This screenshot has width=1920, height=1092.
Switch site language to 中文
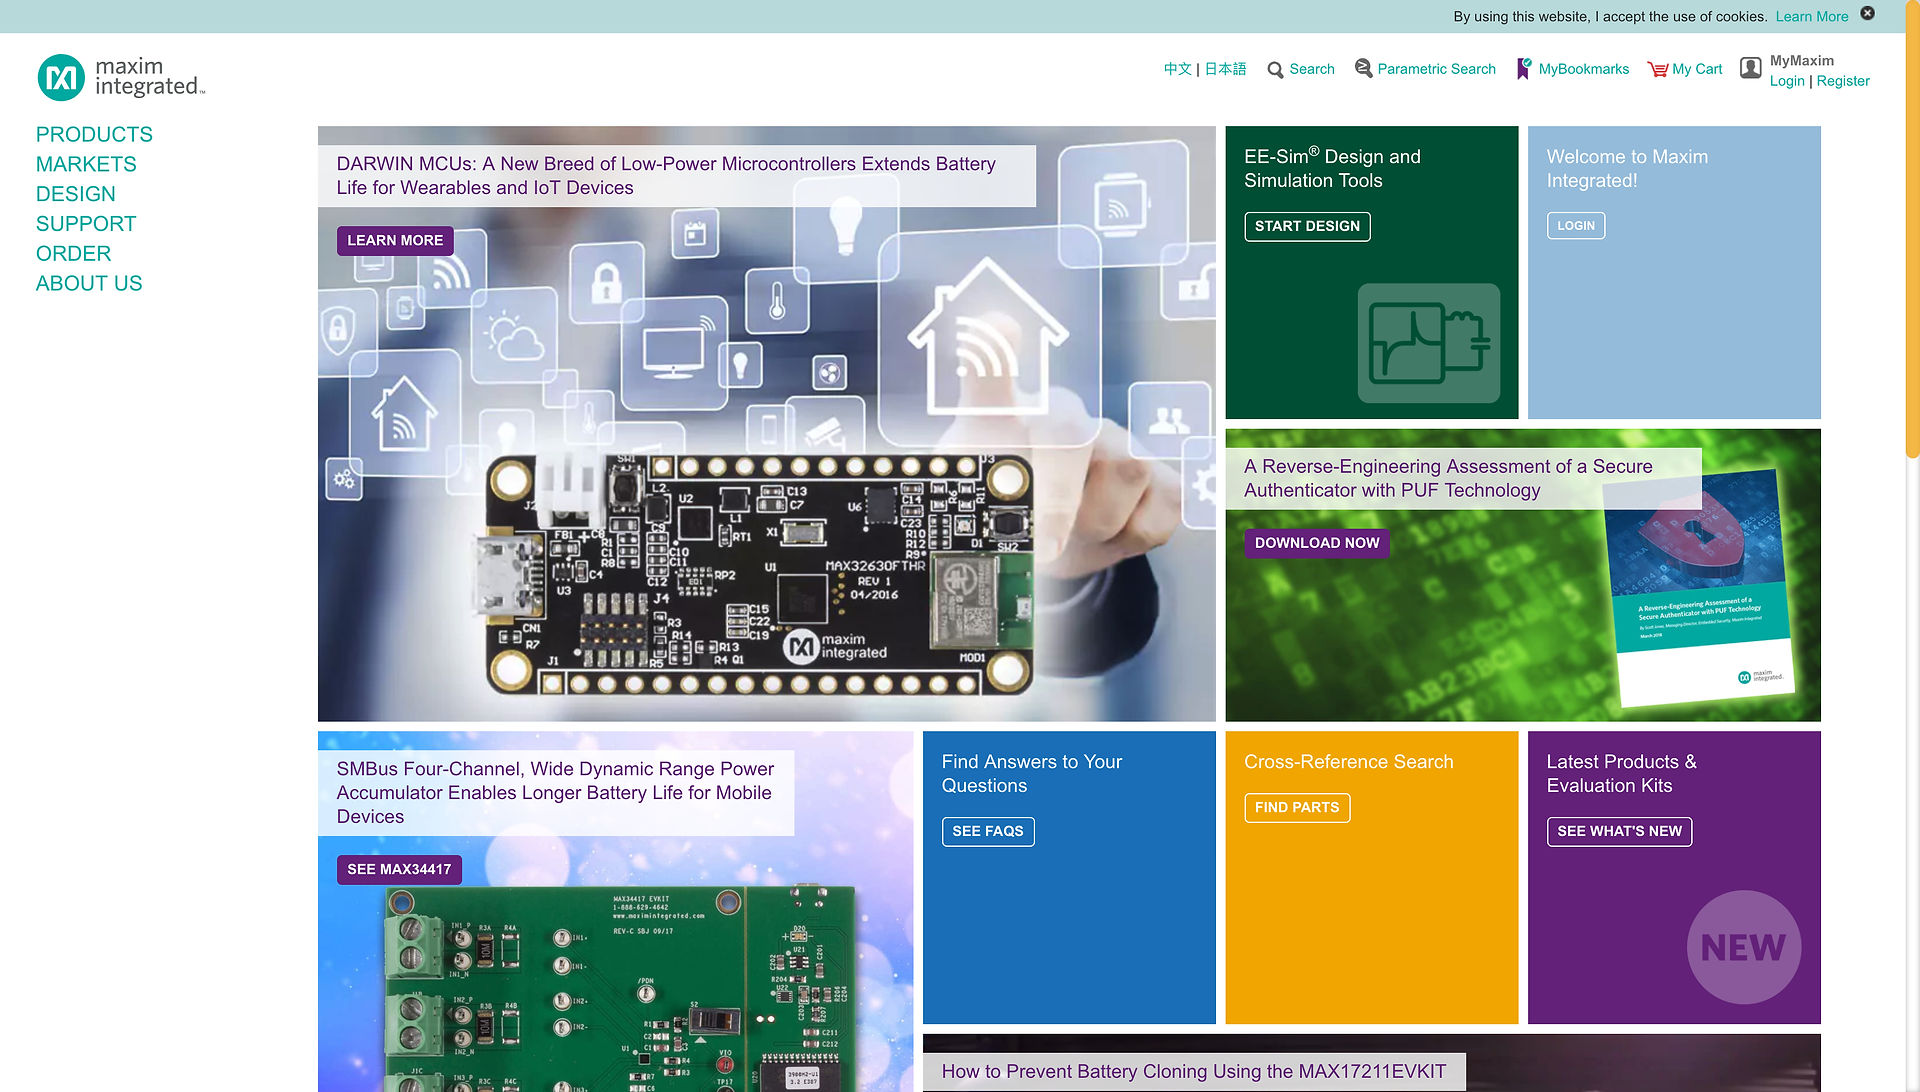1177,69
